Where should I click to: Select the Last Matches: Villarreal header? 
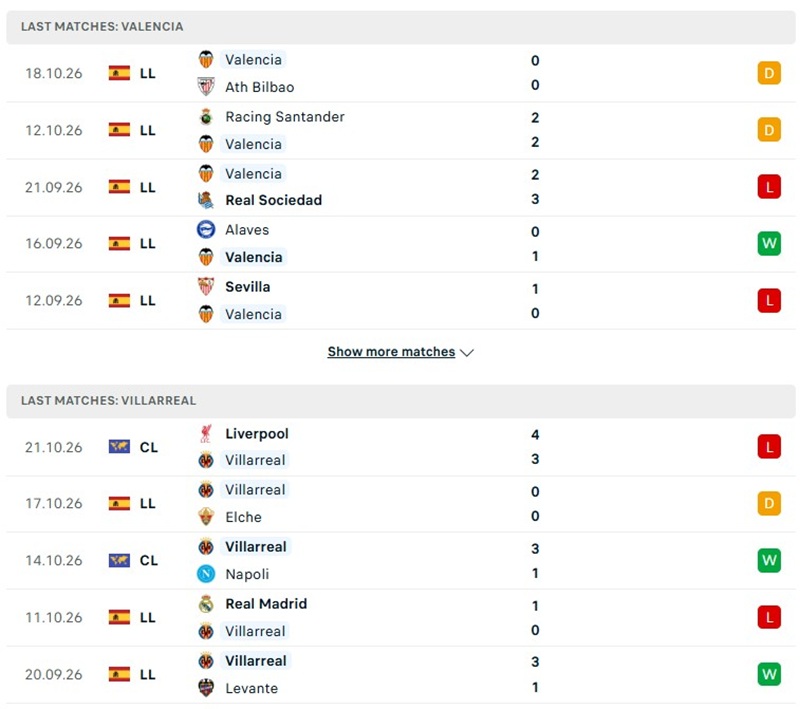pyautogui.click(x=401, y=401)
